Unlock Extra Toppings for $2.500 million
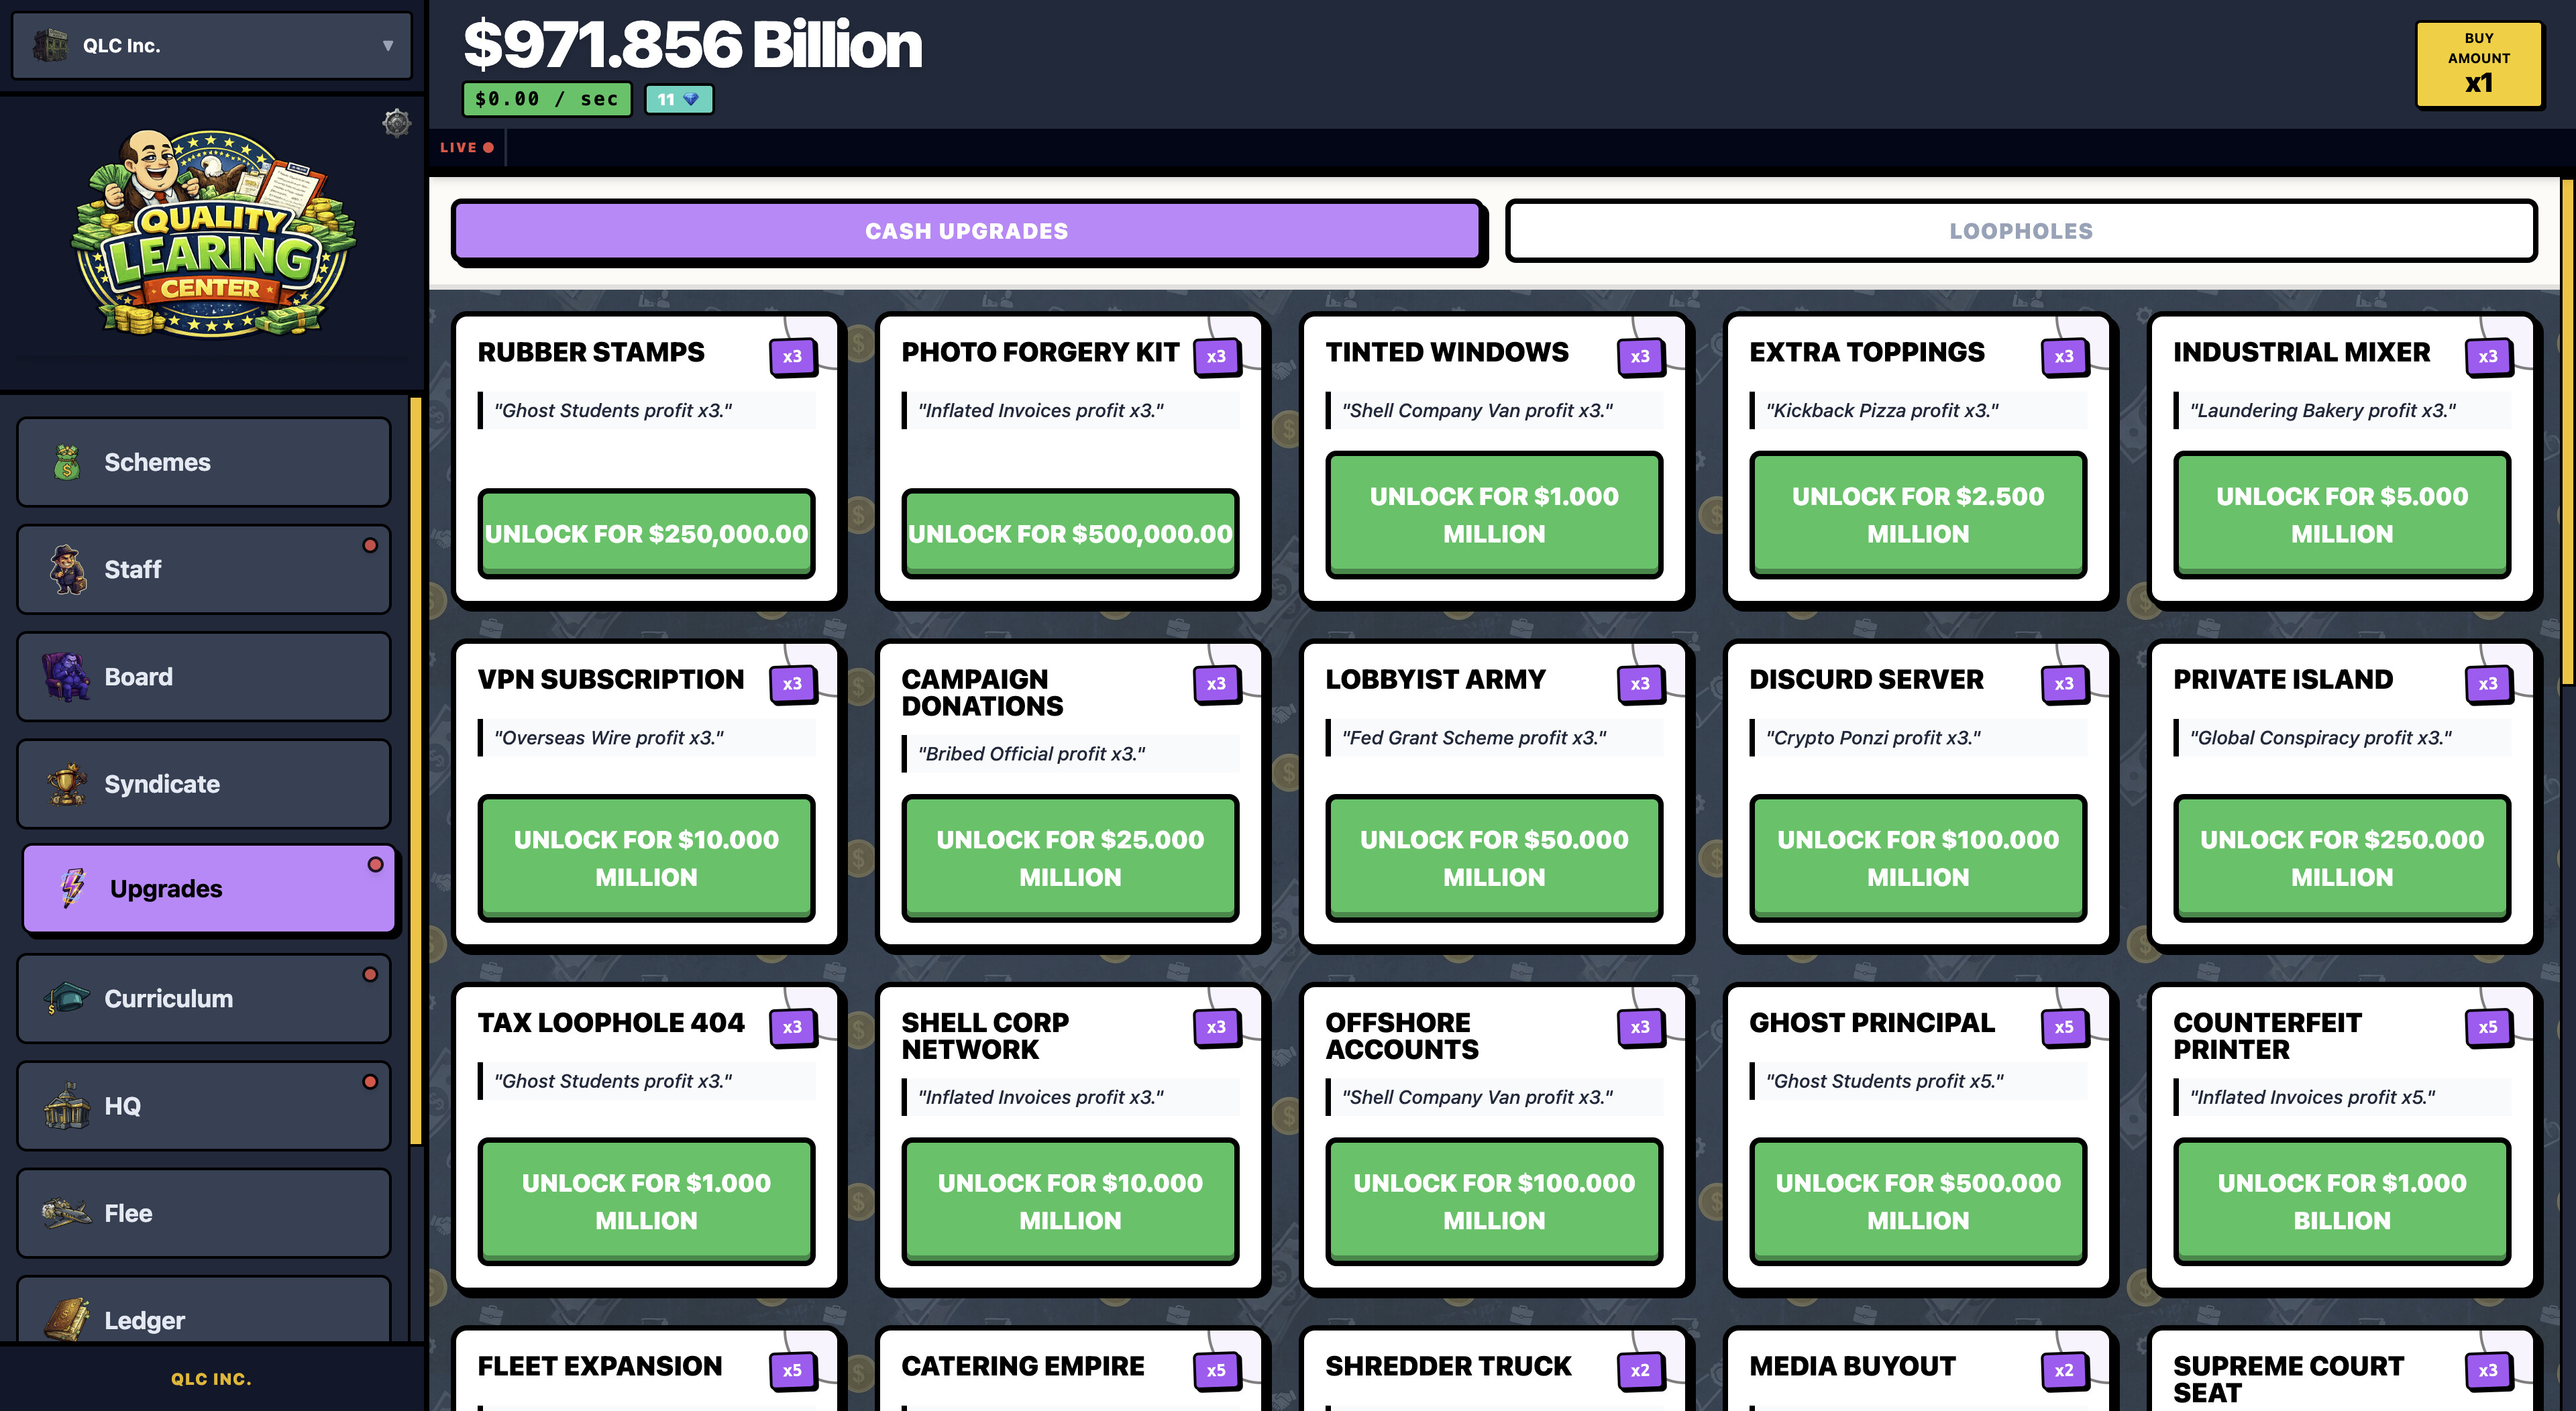This screenshot has height=1411, width=2576. click(x=1918, y=514)
